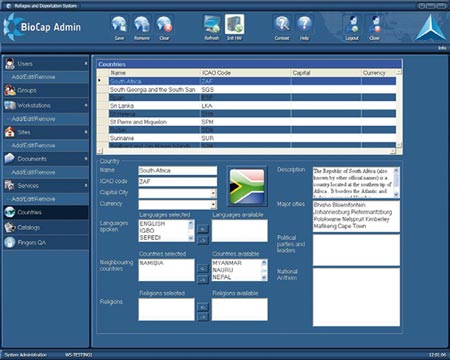Open the Currency dropdown

pyautogui.click(x=214, y=204)
